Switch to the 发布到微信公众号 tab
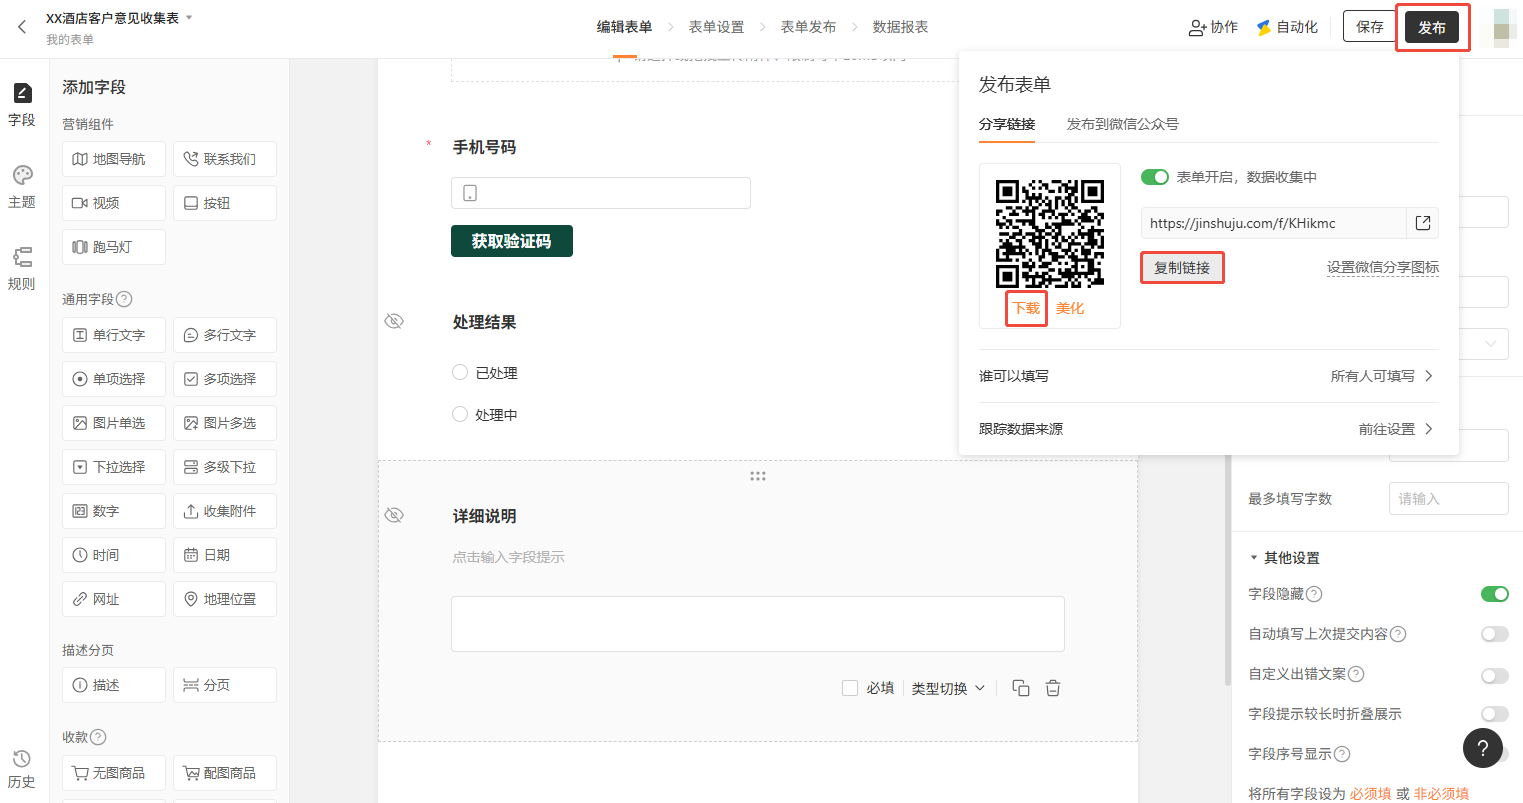The width and height of the screenshot is (1523, 803). pyautogui.click(x=1122, y=124)
